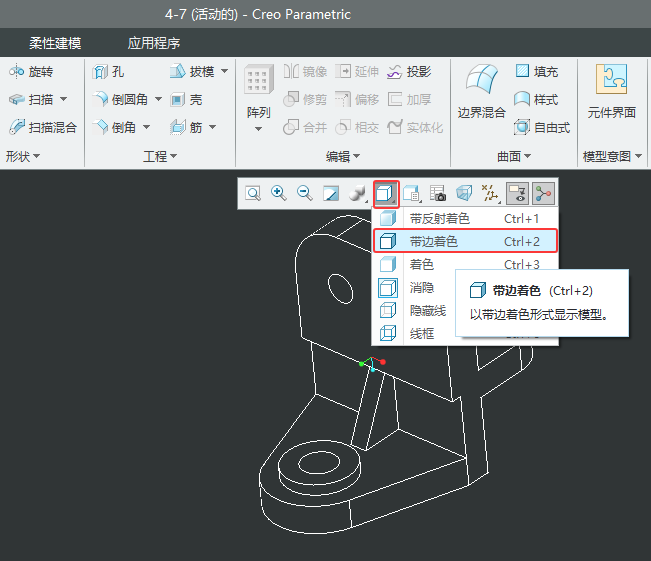Screen dimensions: 651x561
Task: Click the 填充 (Fill) tool
Action: click(x=536, y=72)
